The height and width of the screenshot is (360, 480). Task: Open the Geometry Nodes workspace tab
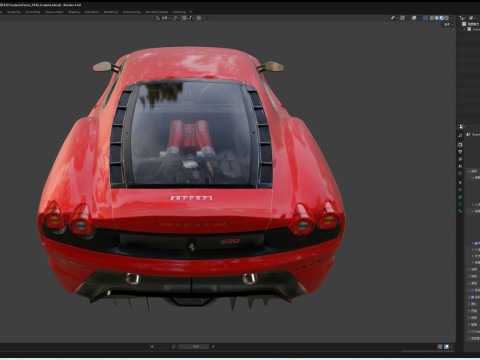pyautogui.click(x=156, y=12)
